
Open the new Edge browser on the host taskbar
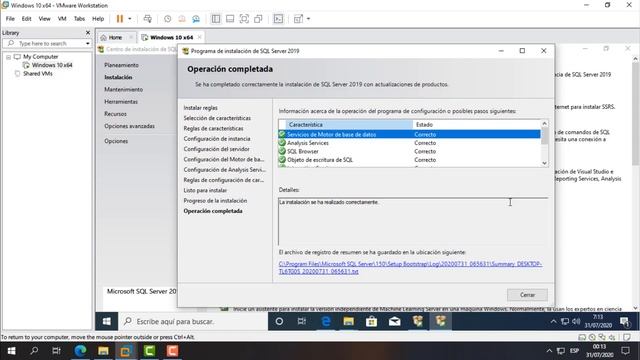tap(80, 351)
